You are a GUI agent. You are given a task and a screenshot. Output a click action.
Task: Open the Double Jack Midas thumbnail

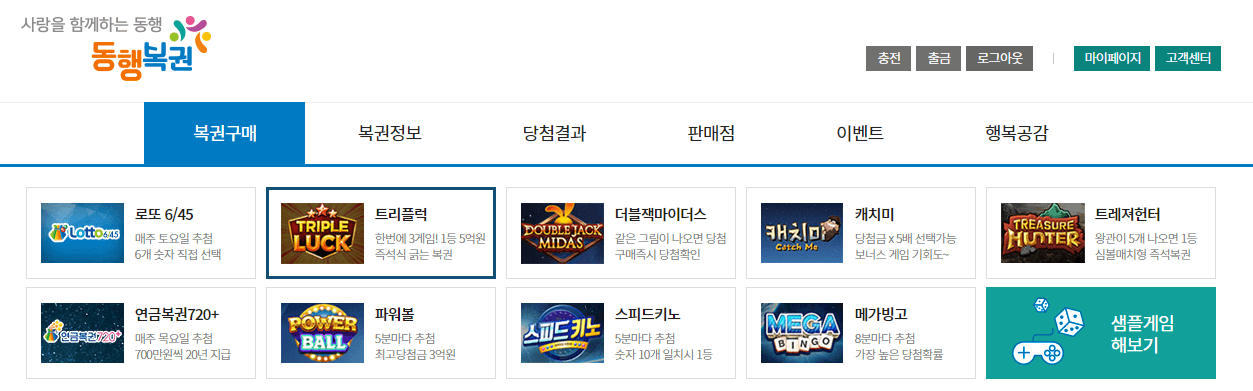562,233
